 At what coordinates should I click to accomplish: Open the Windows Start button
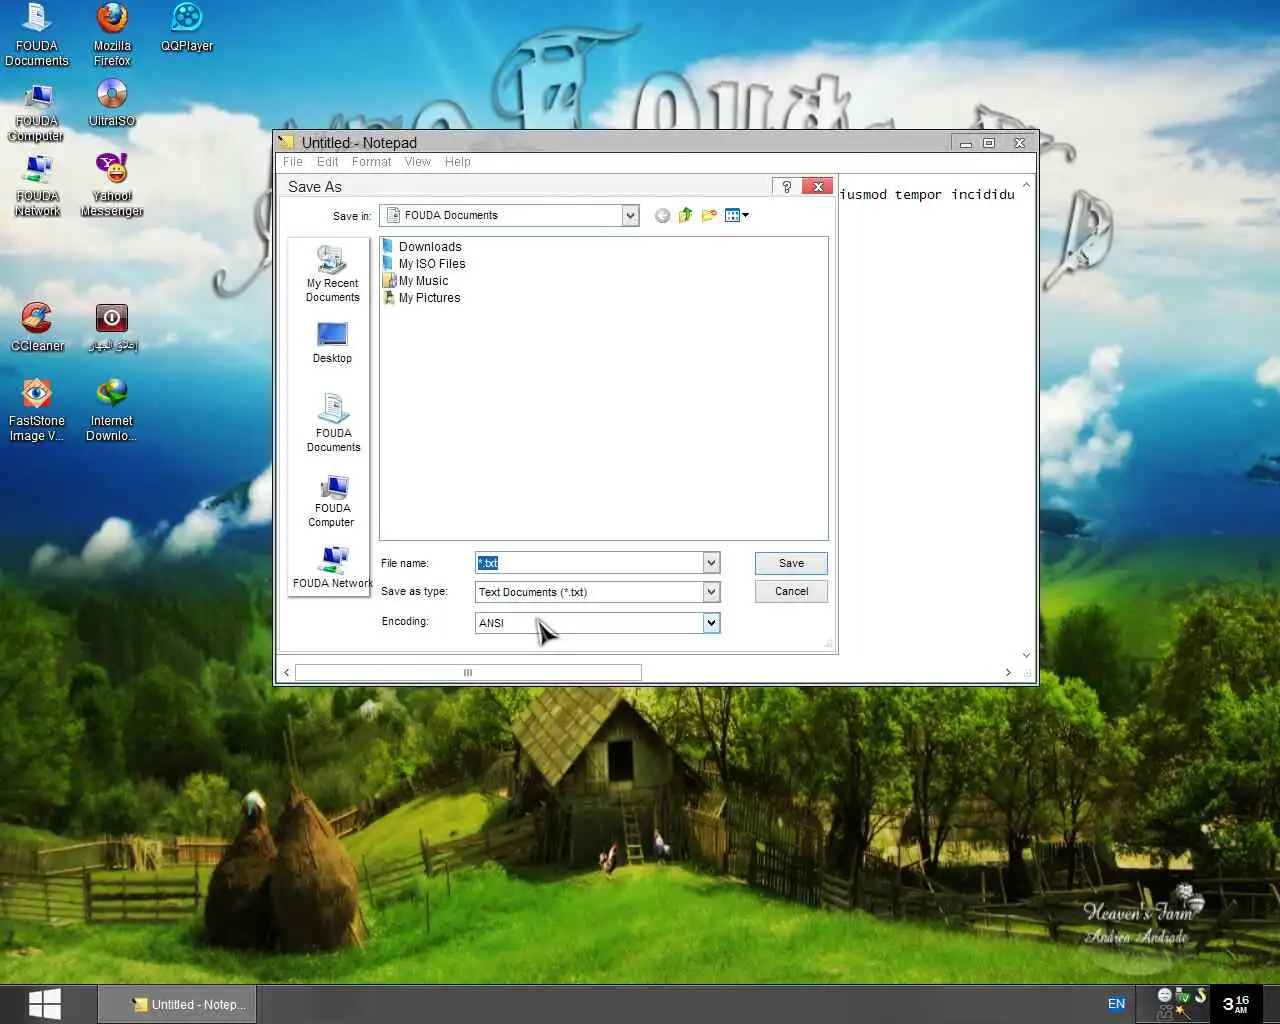(x=44, y=1004)
